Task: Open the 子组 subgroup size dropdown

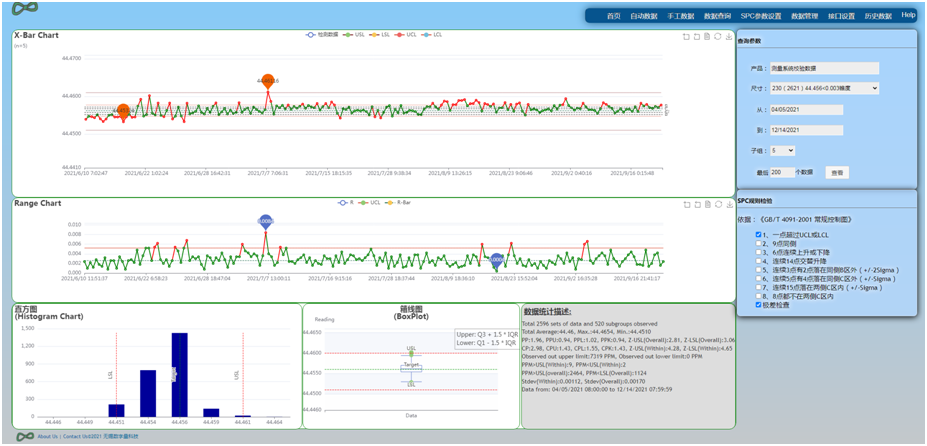Action: [x=782, y=151]
